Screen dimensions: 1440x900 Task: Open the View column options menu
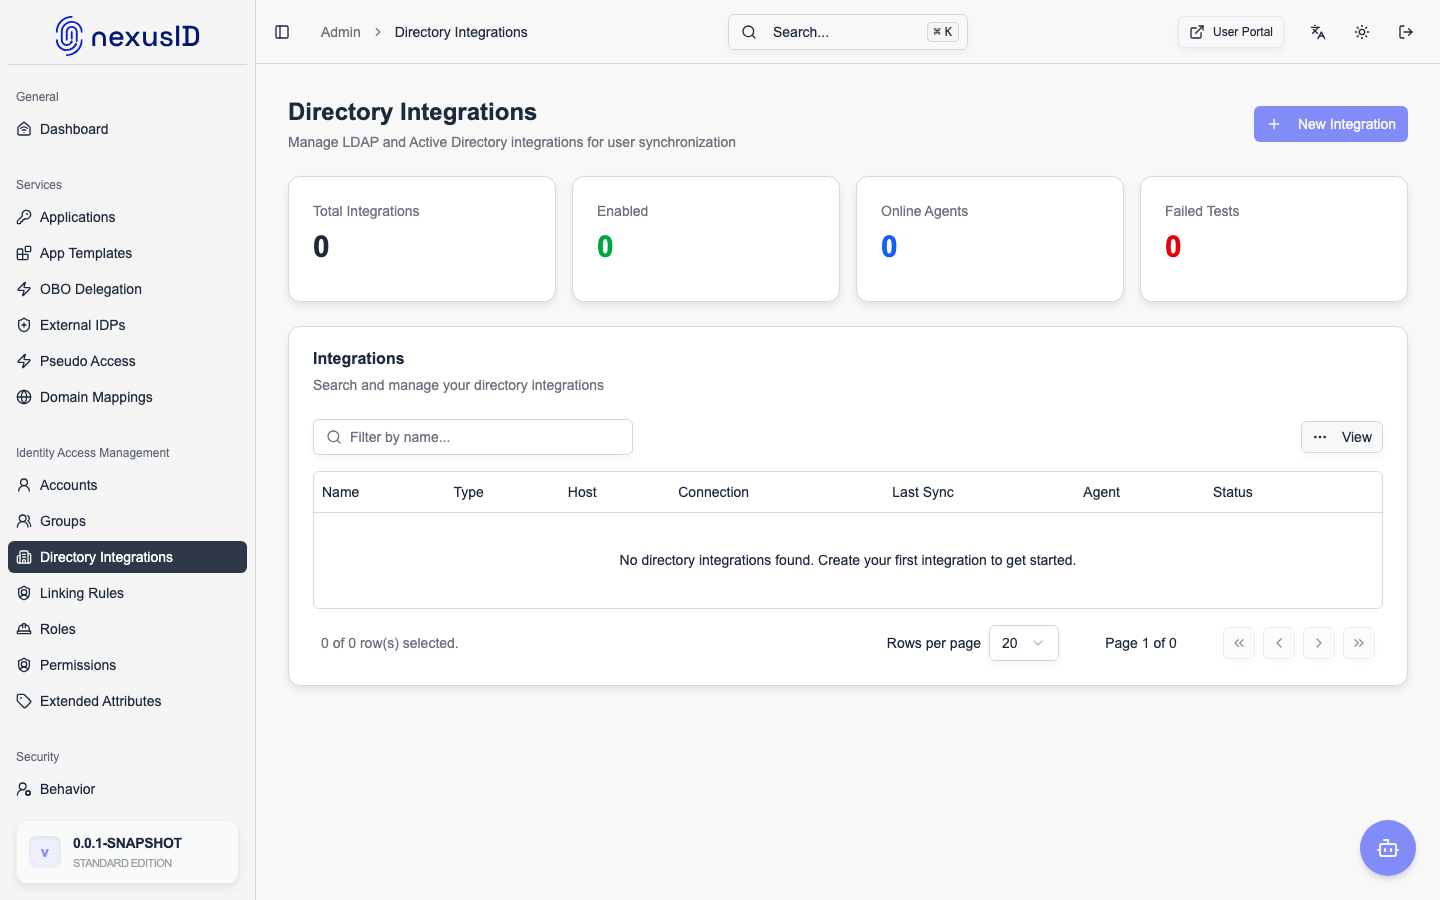click(1342, 437)
